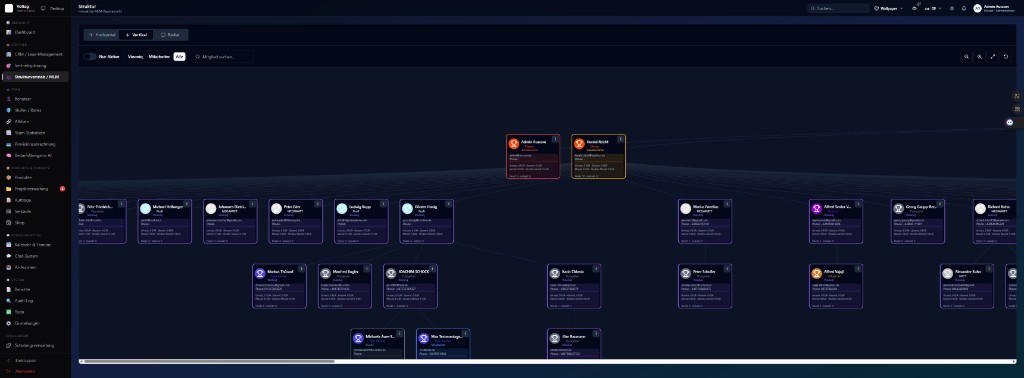Screen dimensions: 1024x378
Task: Open Einstellungen in the sidebar
Action: [35, 323]
